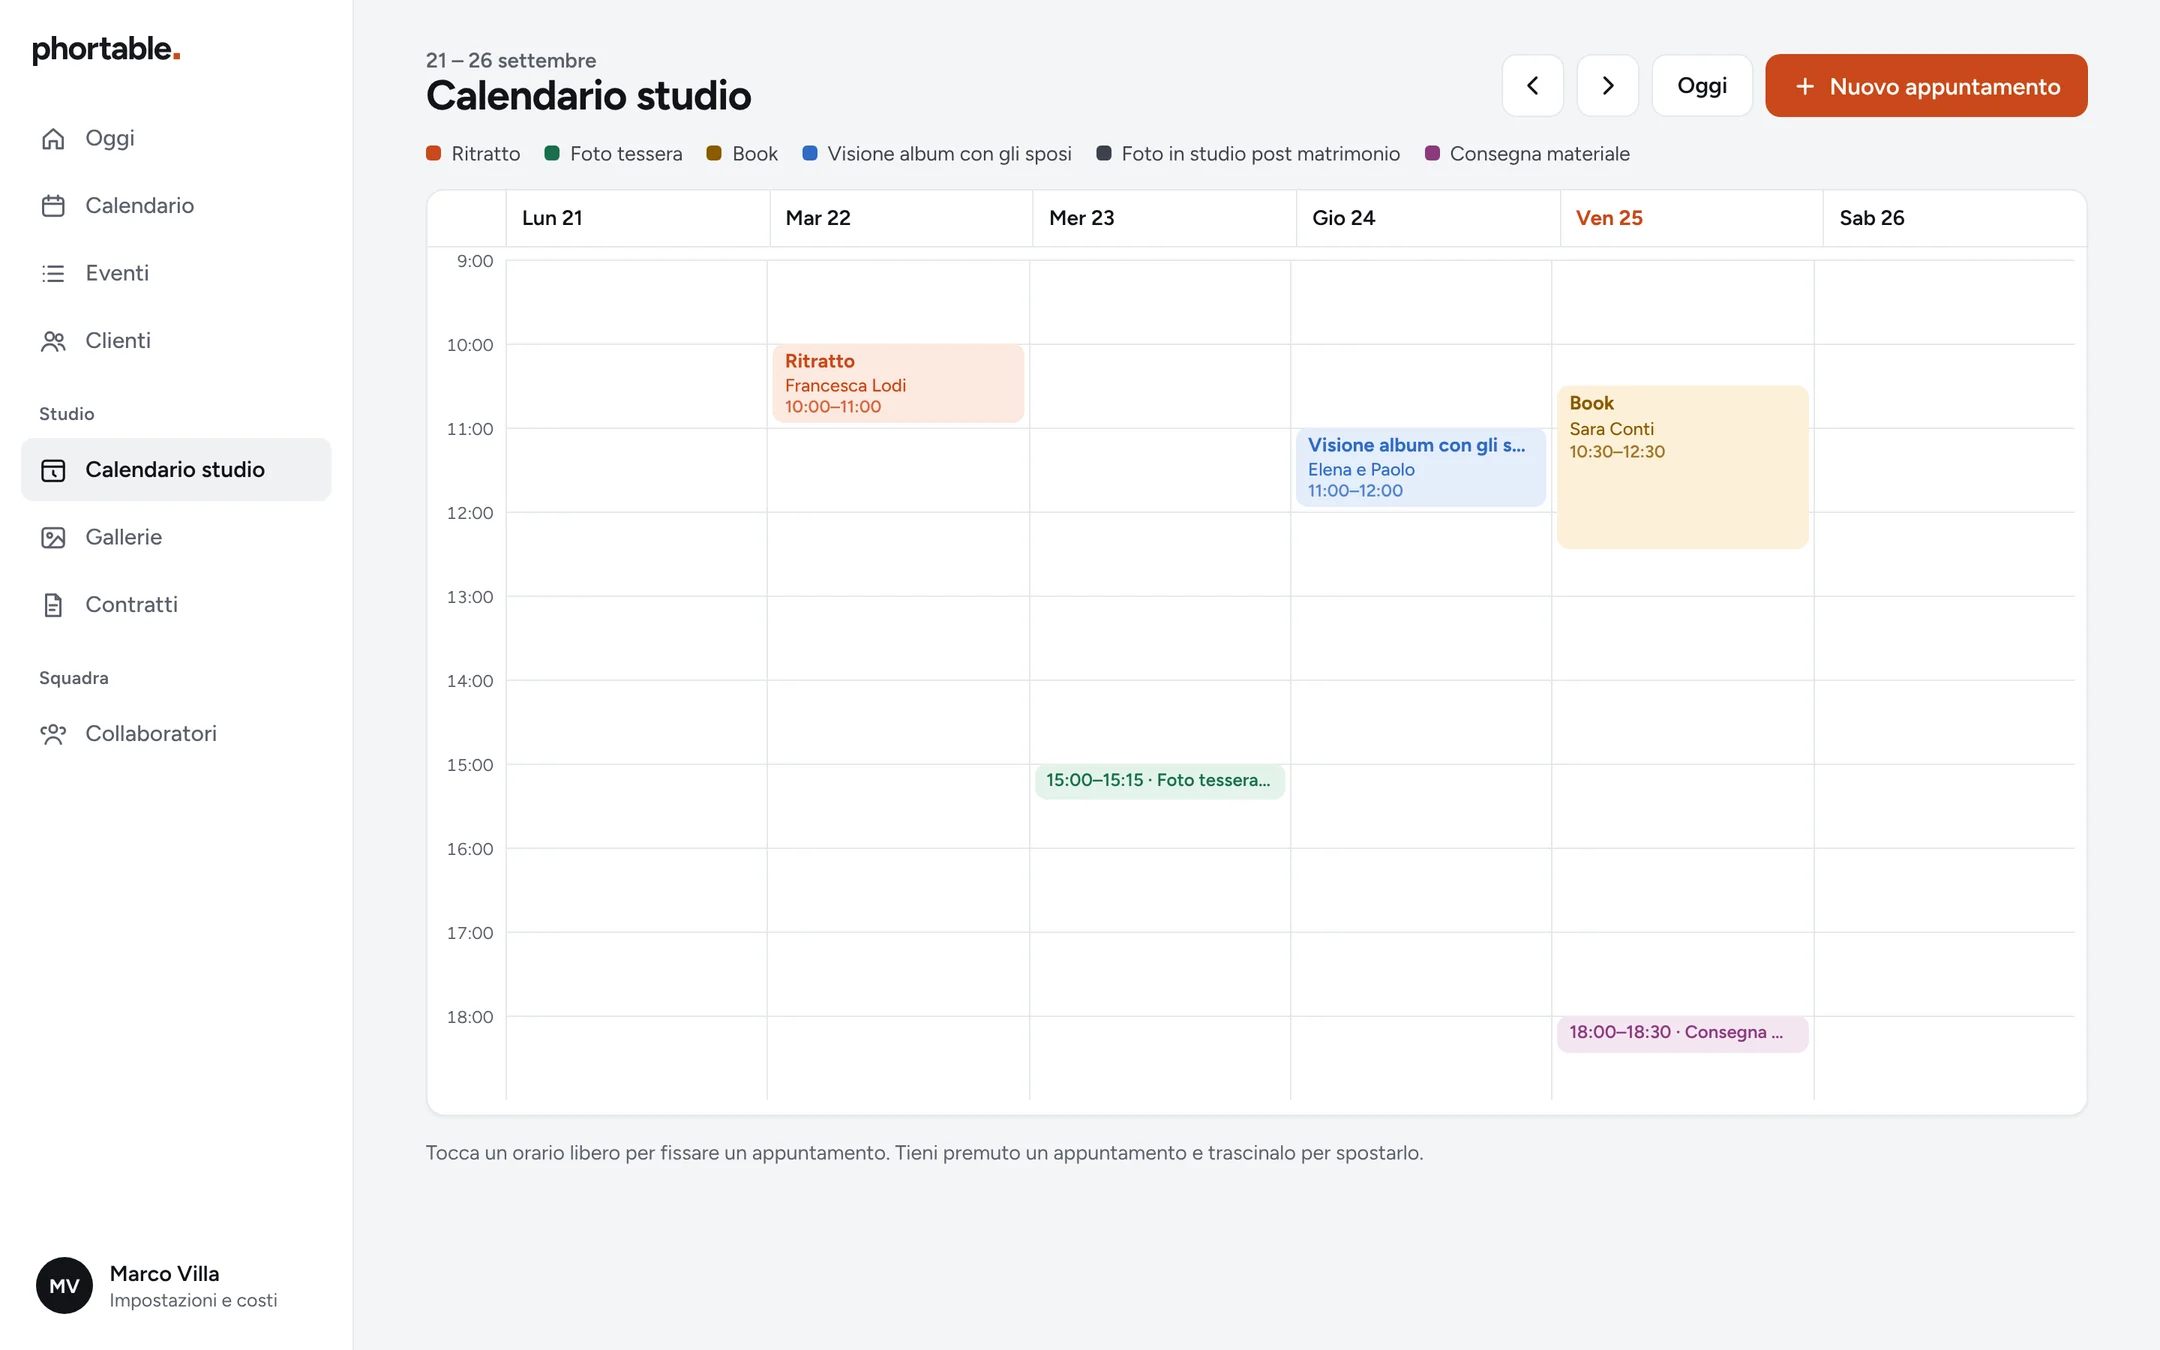
Task: Jump to today with Oggi button
Action: (x=1702, y=85)
